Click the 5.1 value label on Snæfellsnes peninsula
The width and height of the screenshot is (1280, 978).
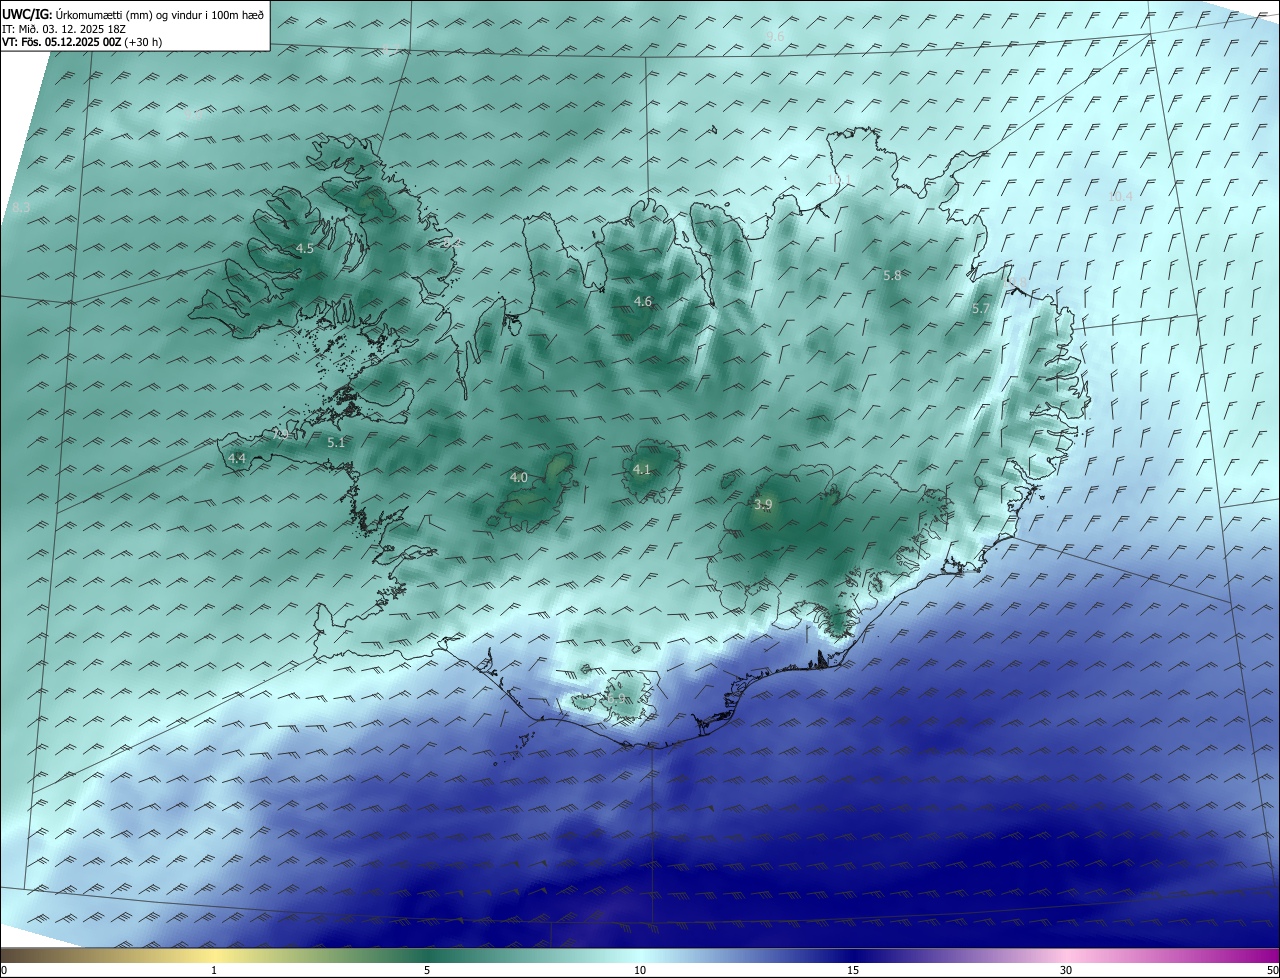pos(336,442)
